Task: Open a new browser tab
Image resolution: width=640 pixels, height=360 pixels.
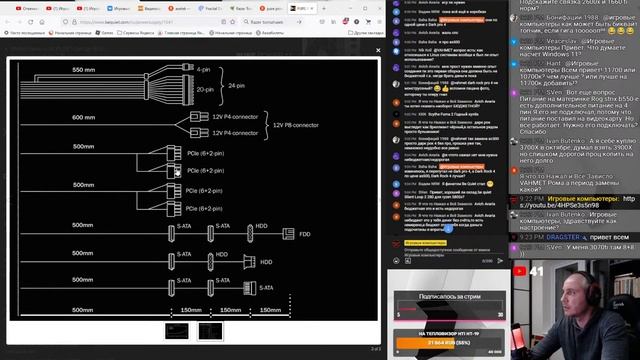Action: tap(324, 9)
